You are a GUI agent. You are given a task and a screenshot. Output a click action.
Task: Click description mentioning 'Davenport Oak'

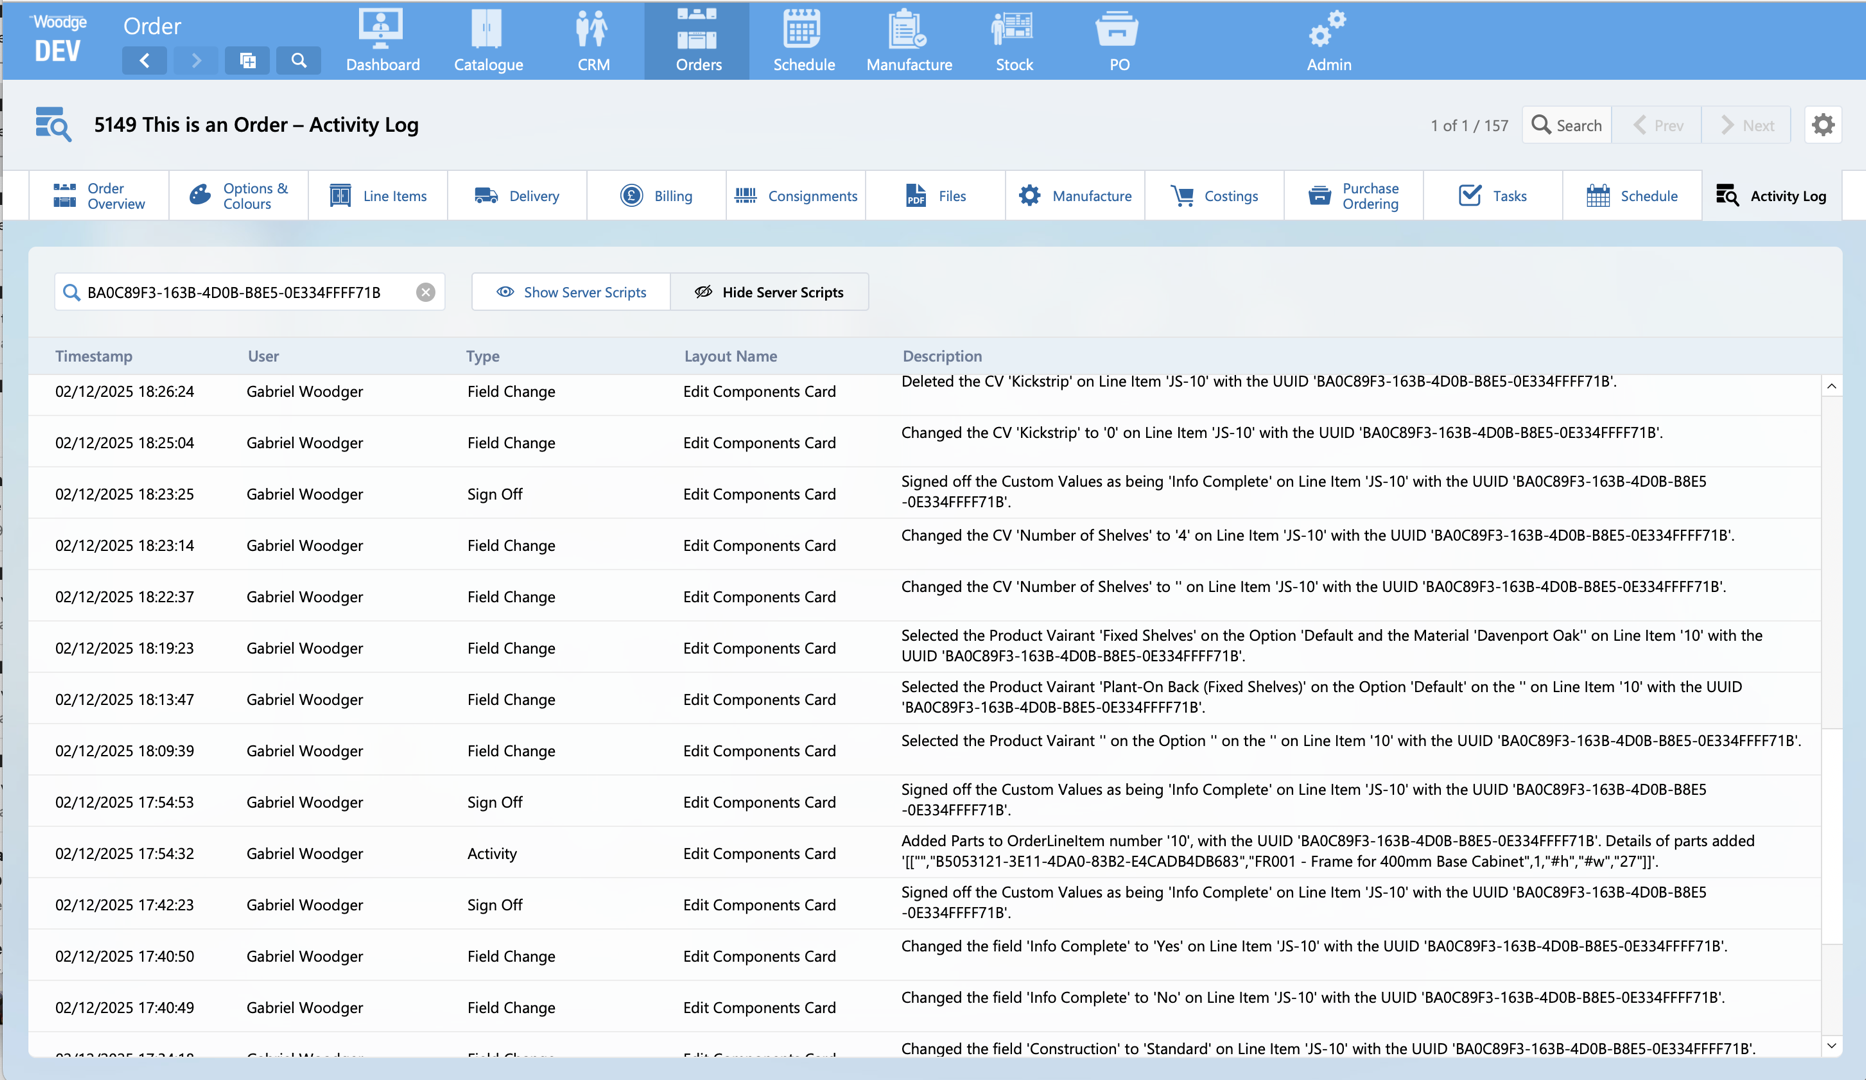(x=1332, y=645)
